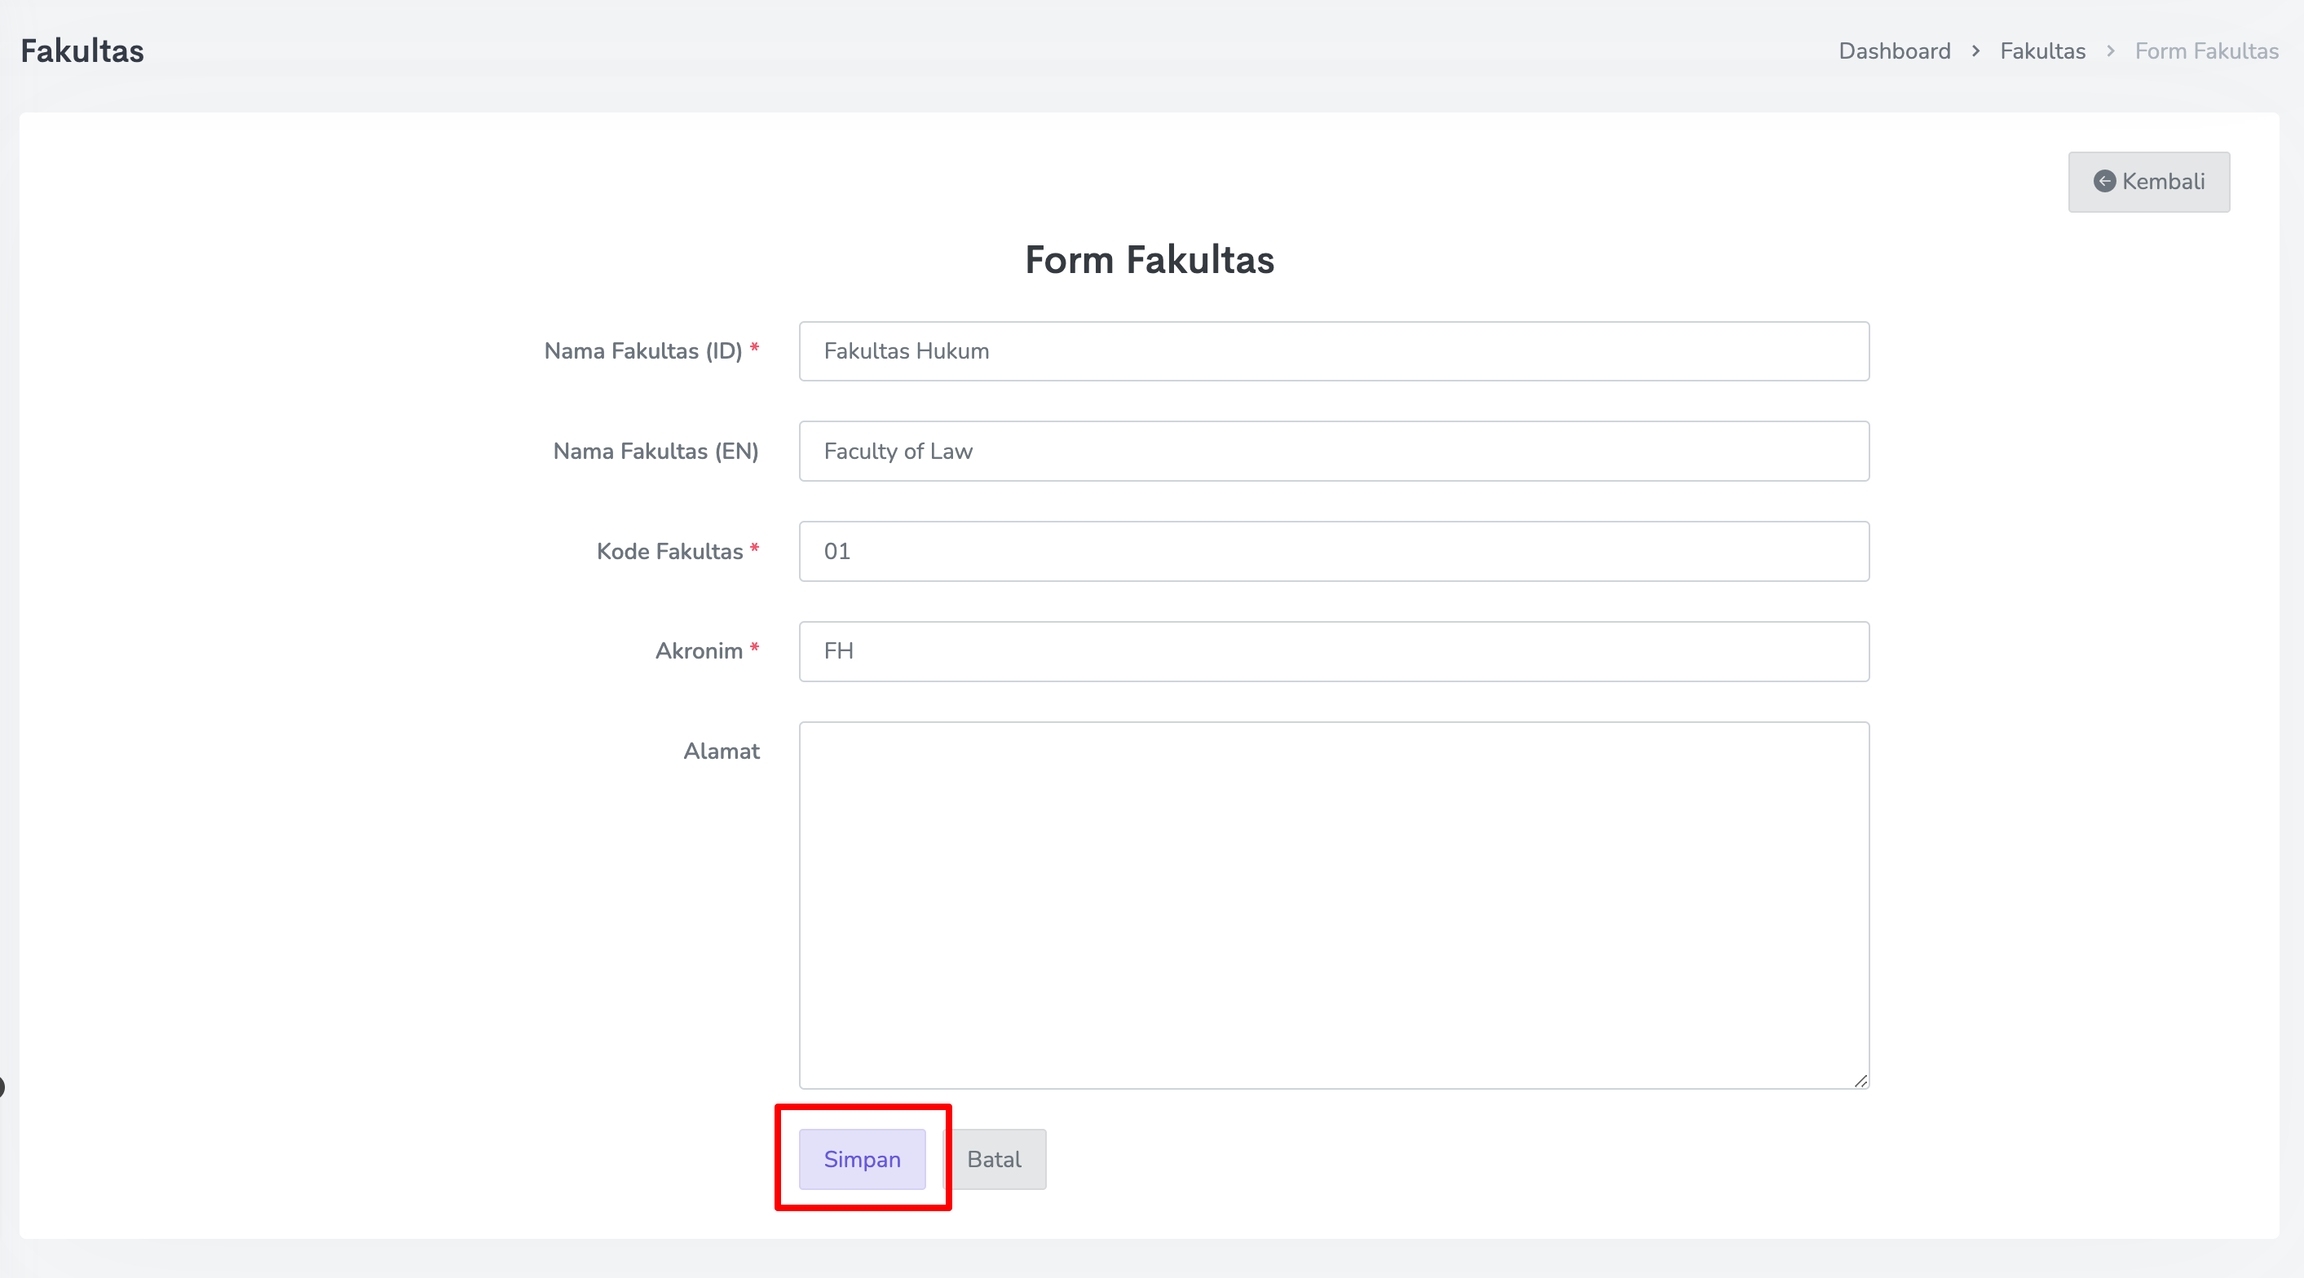Click into the Akronim input field
Screen dimensions: 2304x1278
click(x=1333, y=651)
